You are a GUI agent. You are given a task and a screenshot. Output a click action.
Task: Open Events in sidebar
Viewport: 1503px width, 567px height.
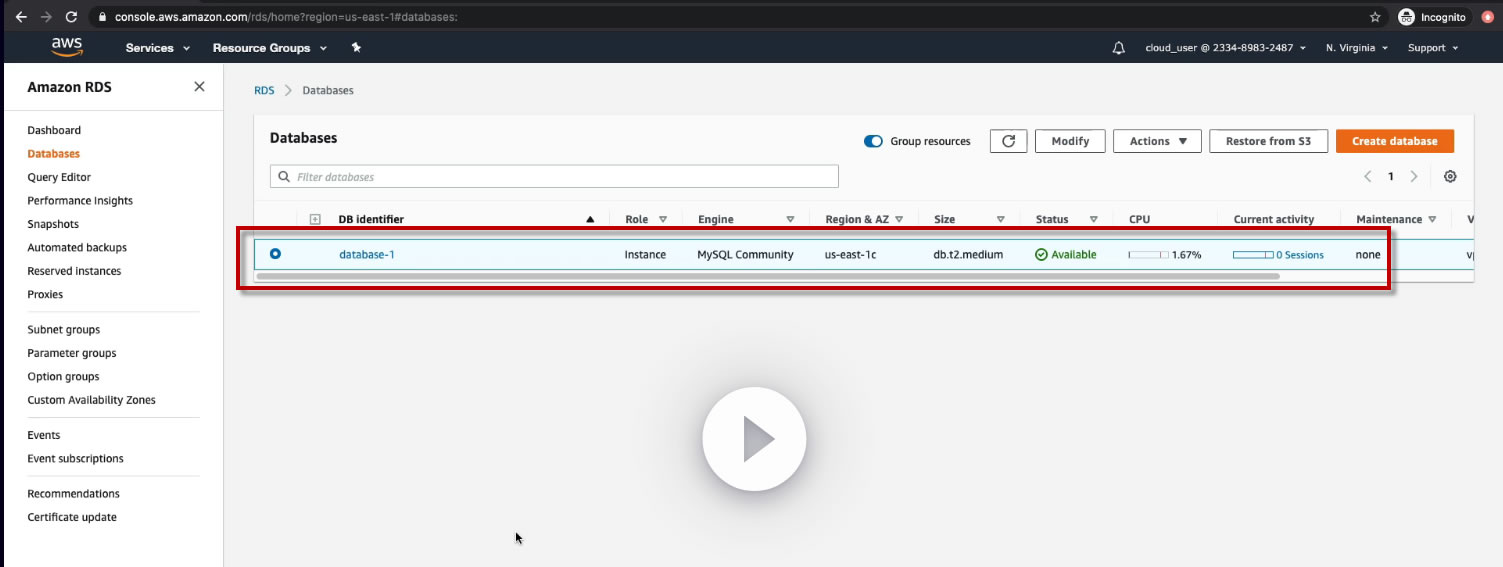click(44, 435)
